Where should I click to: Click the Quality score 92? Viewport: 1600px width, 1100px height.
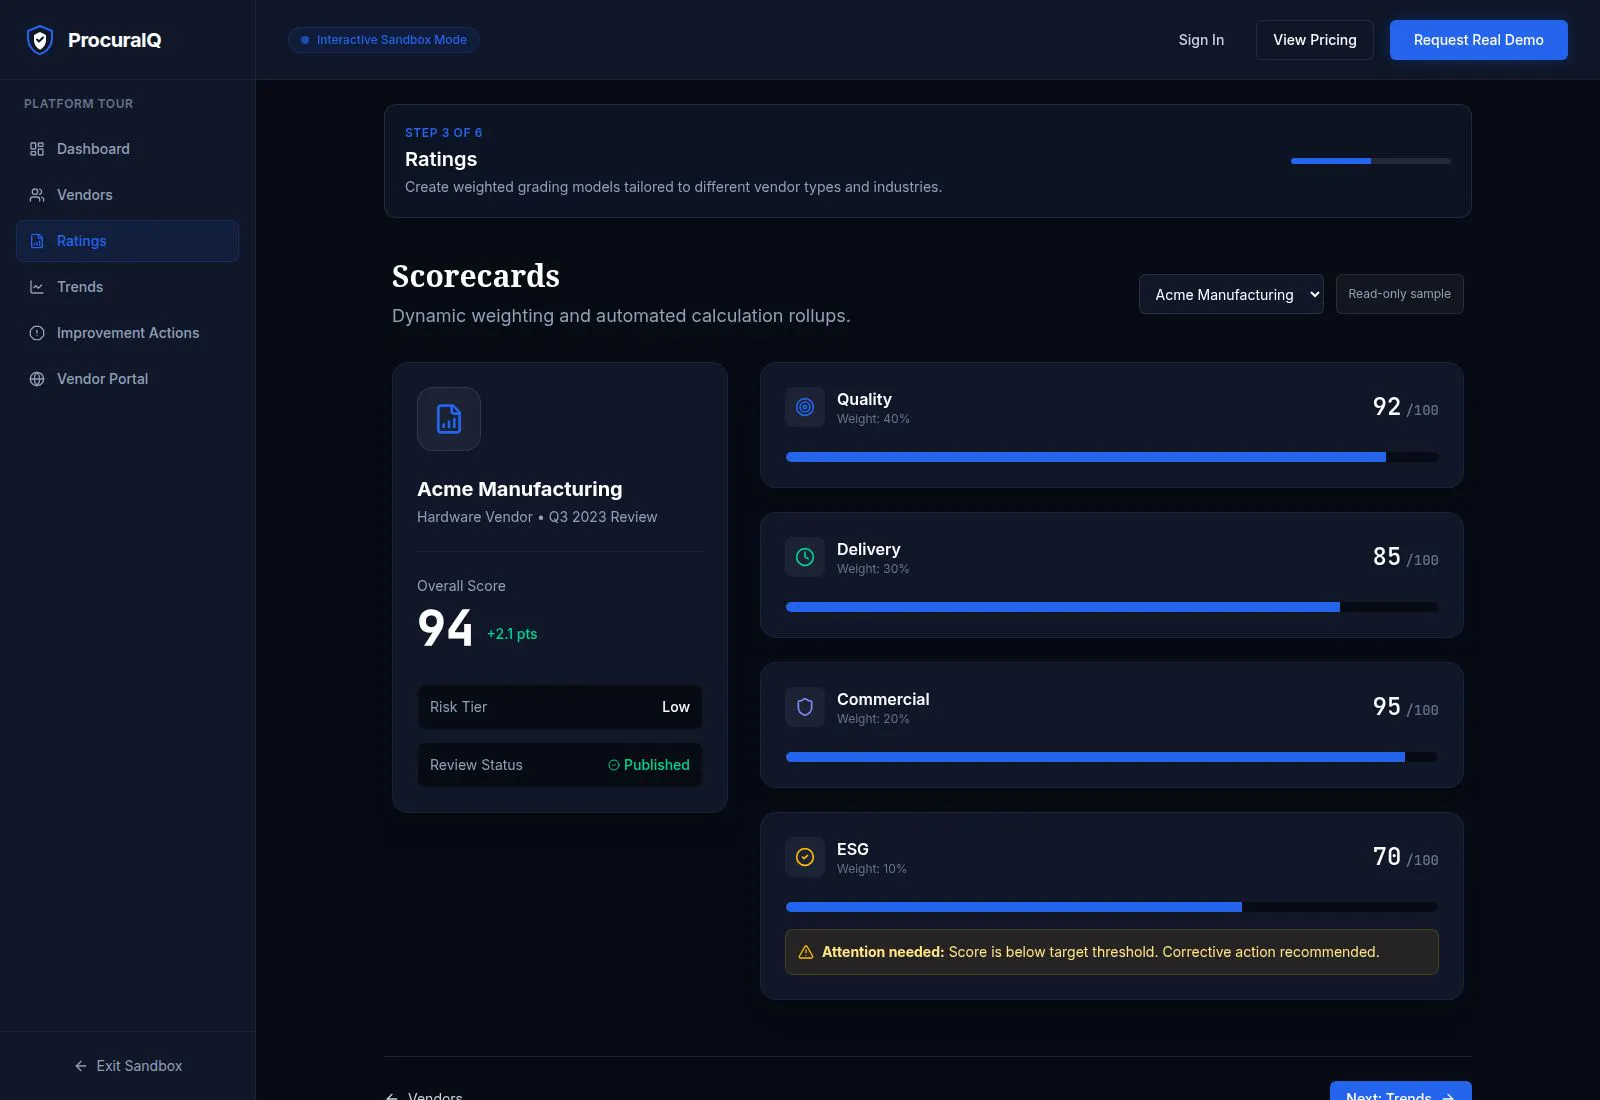(x=1387, y=407)
